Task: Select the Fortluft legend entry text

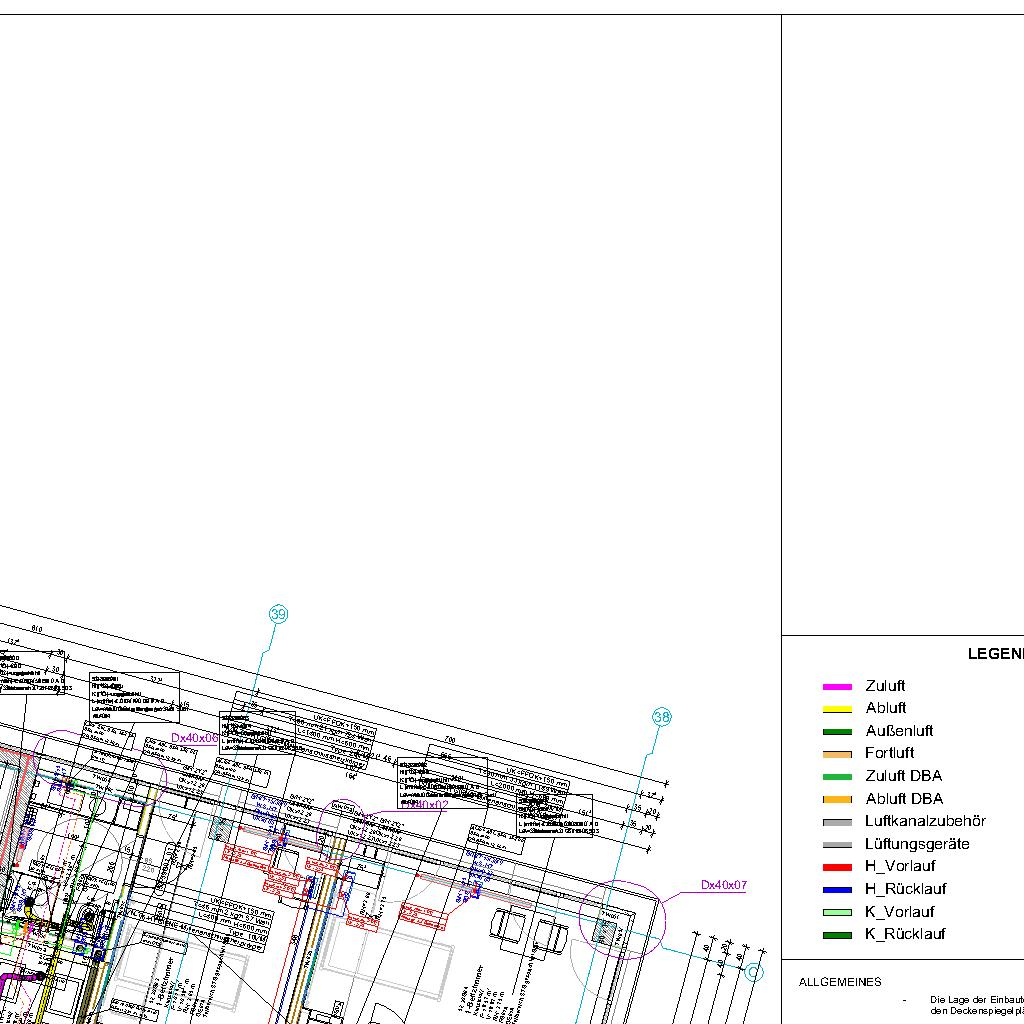Action: [889, 753]
